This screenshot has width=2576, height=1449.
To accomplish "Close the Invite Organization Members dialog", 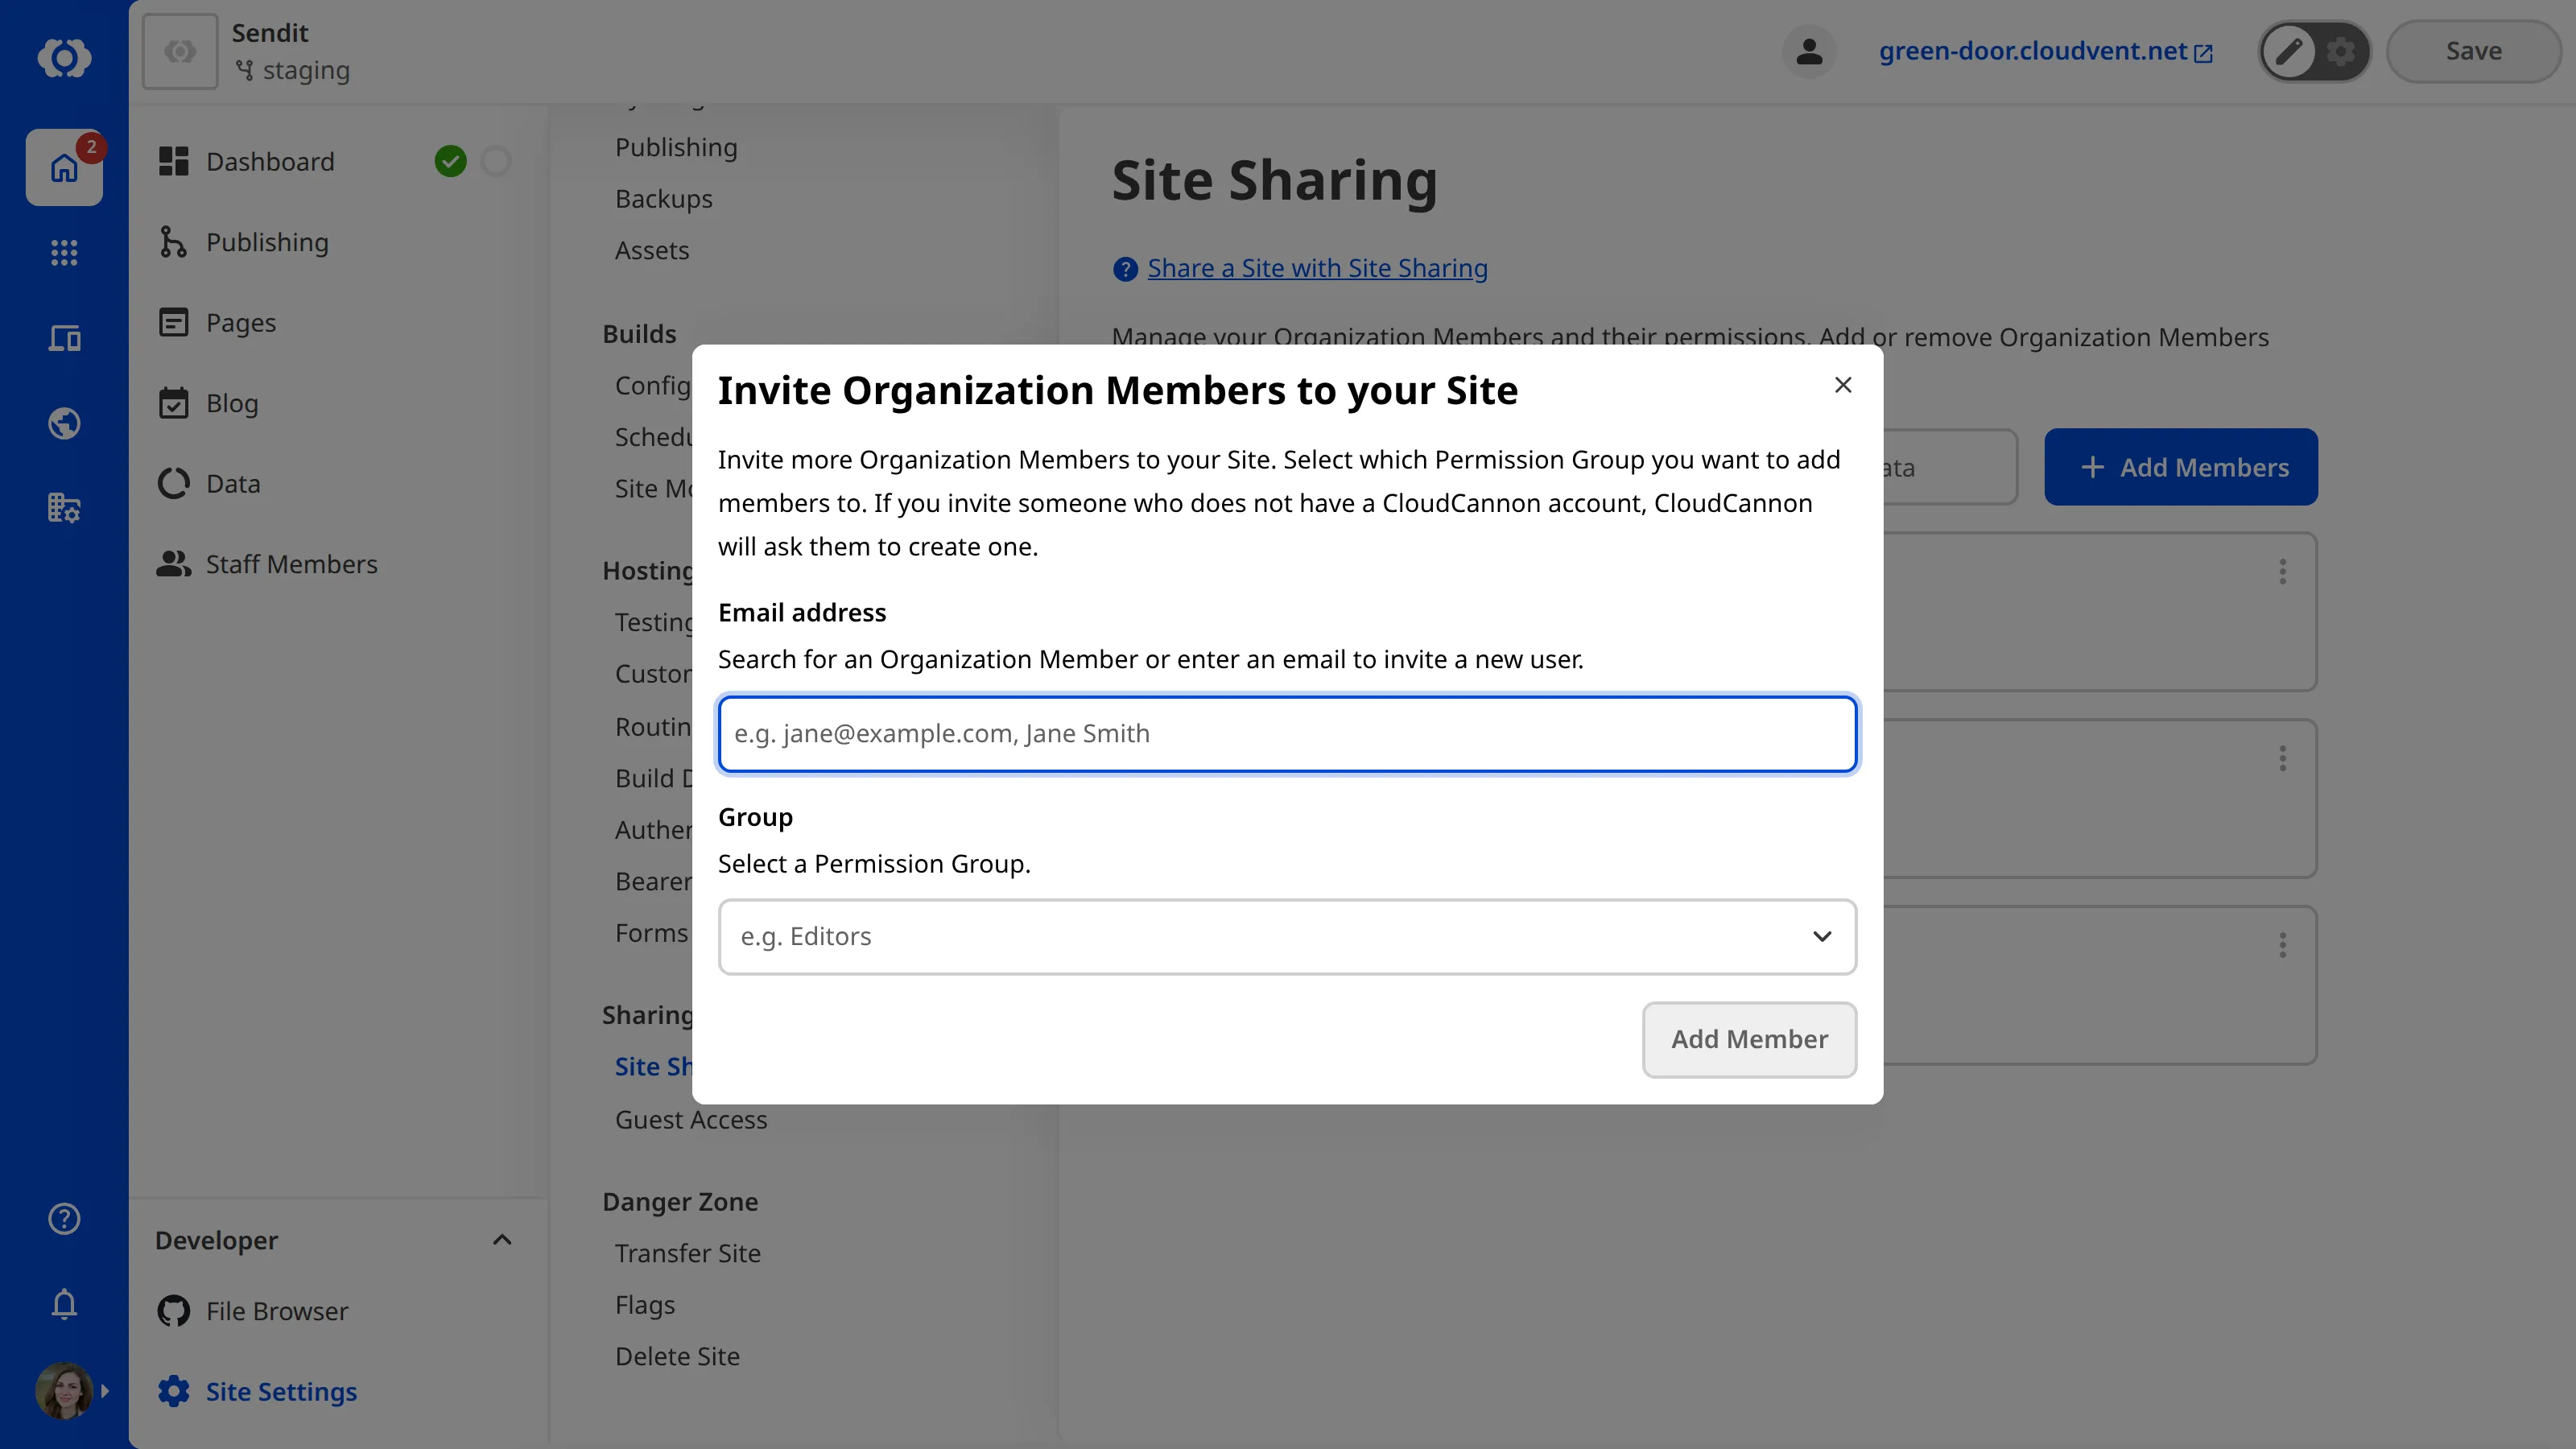I will point(1843,385).
